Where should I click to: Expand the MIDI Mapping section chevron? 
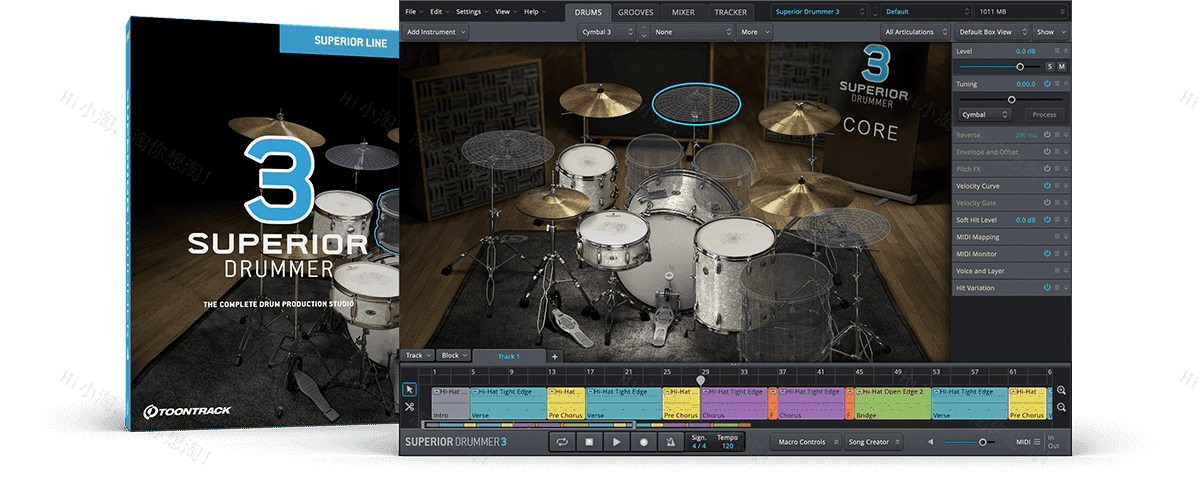click(x=1066, y=237)
